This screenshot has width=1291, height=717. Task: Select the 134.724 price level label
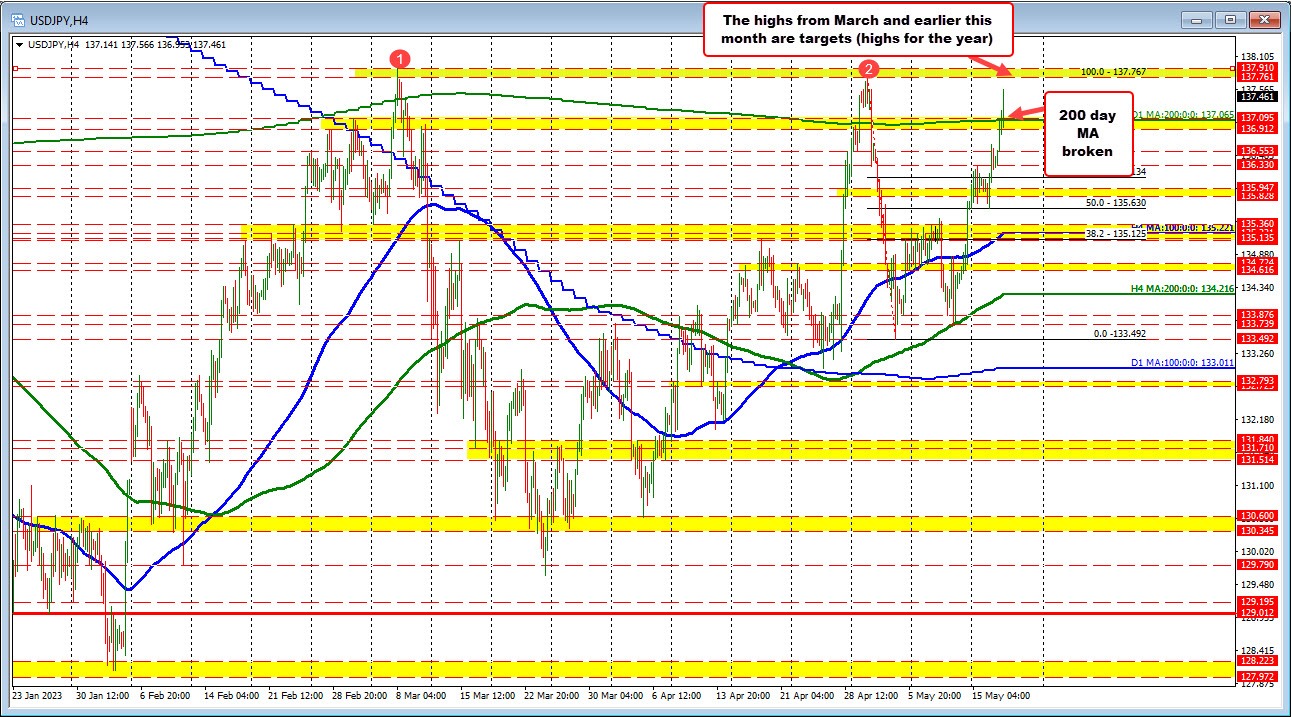1255,261
